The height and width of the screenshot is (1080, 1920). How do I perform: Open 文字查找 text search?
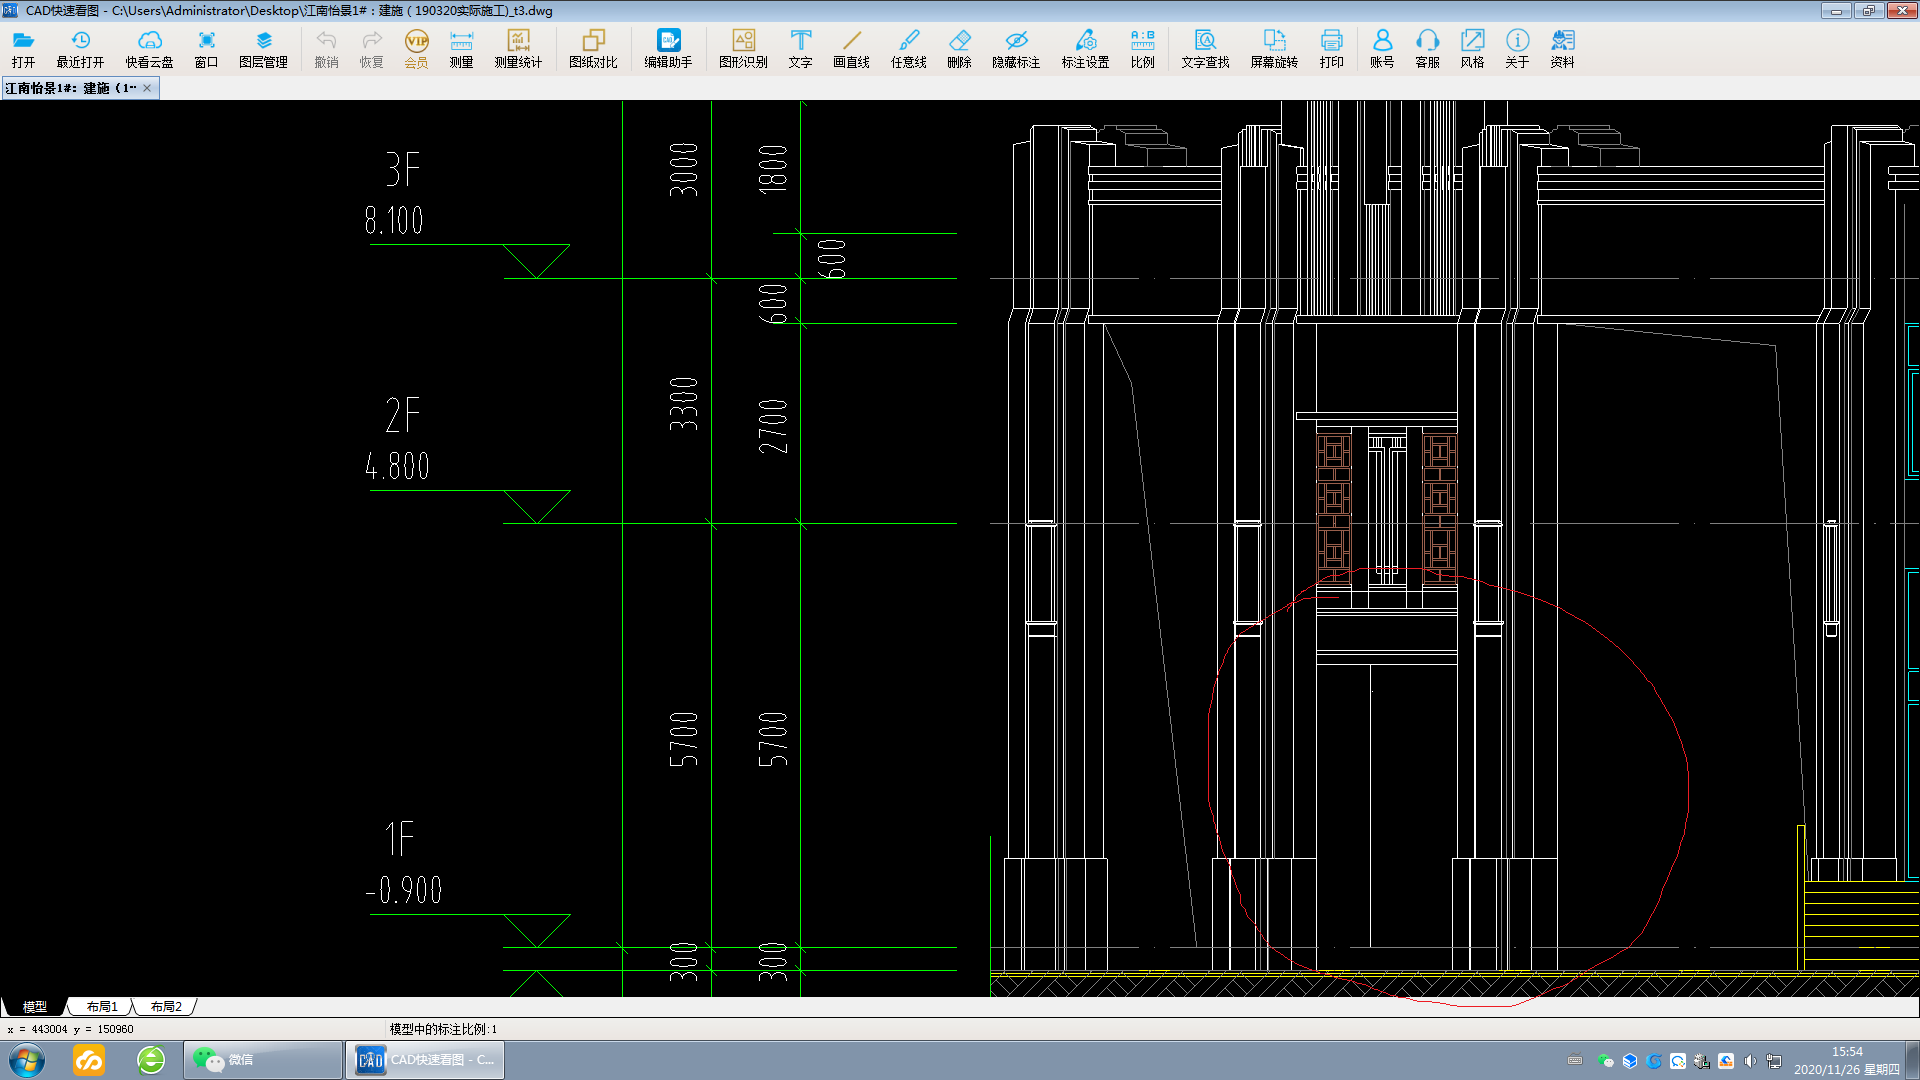1205,49
